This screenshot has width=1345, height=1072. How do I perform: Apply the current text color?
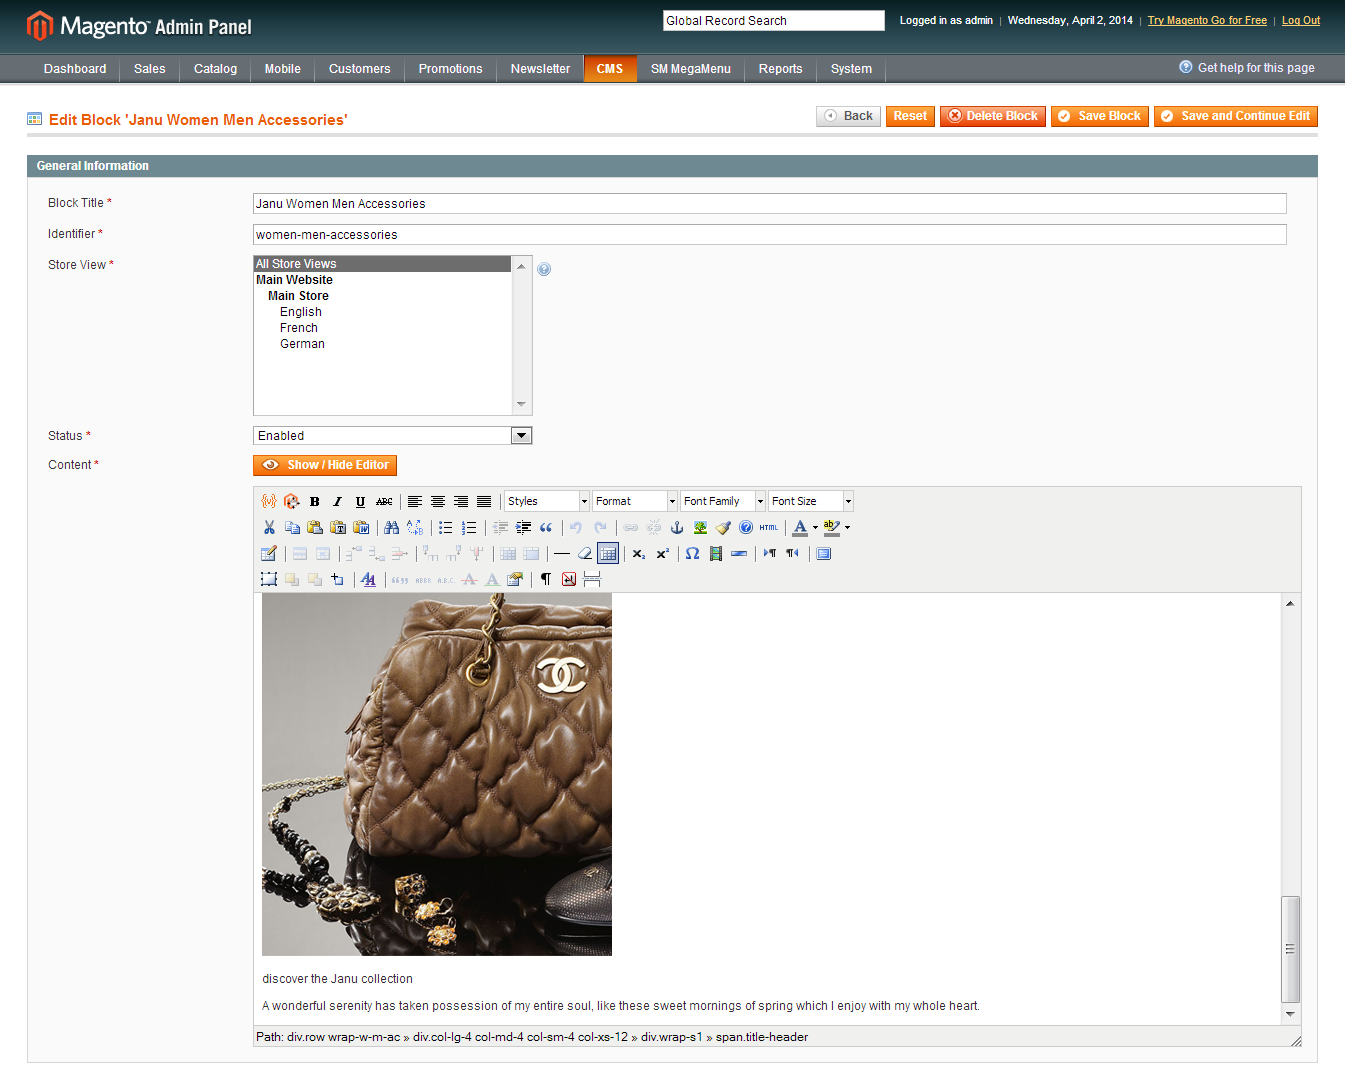tap(800, 527)
